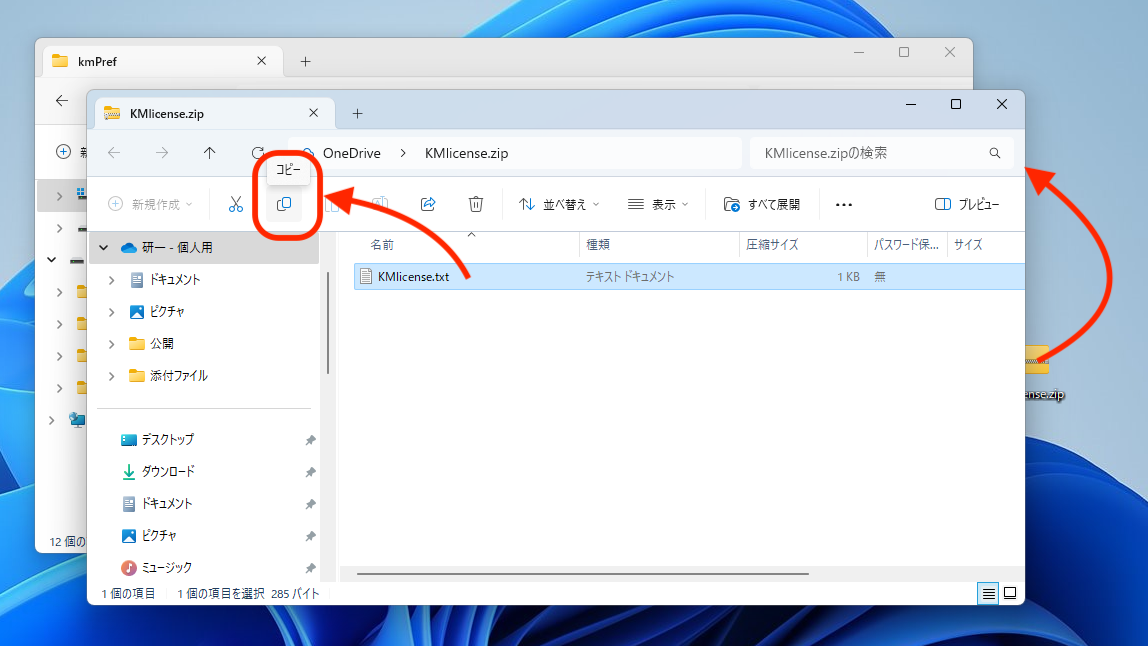Image resolution: width=1148 pixels, height=646 pixels.
Task: Click the すべて展開 extract all button
Action: click(x=762, y=204)
